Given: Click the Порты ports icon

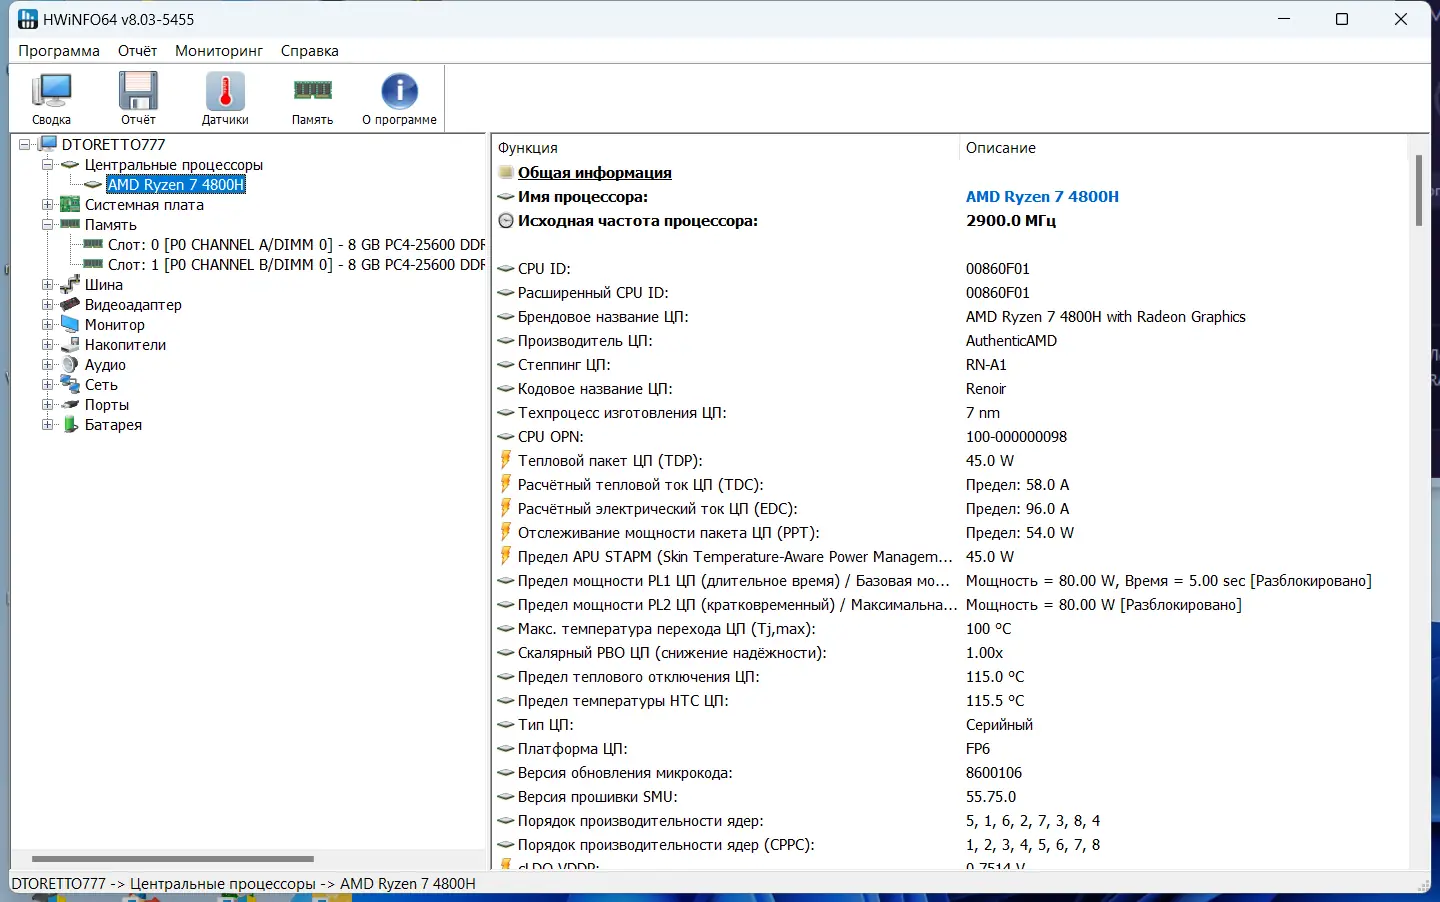Looking at the screenshot, I should (70, 404).
